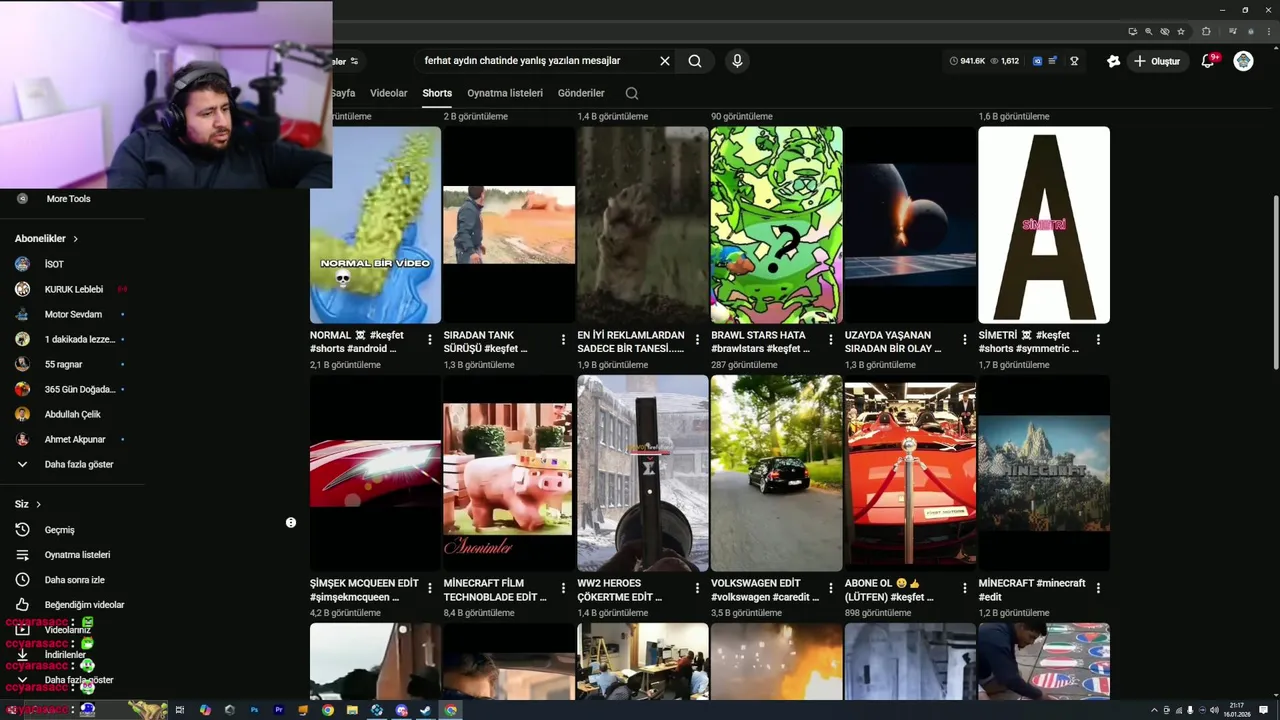Click the blue IQ extension icon
This screenshot has width=1280, height=720.
click(1037, 61)
